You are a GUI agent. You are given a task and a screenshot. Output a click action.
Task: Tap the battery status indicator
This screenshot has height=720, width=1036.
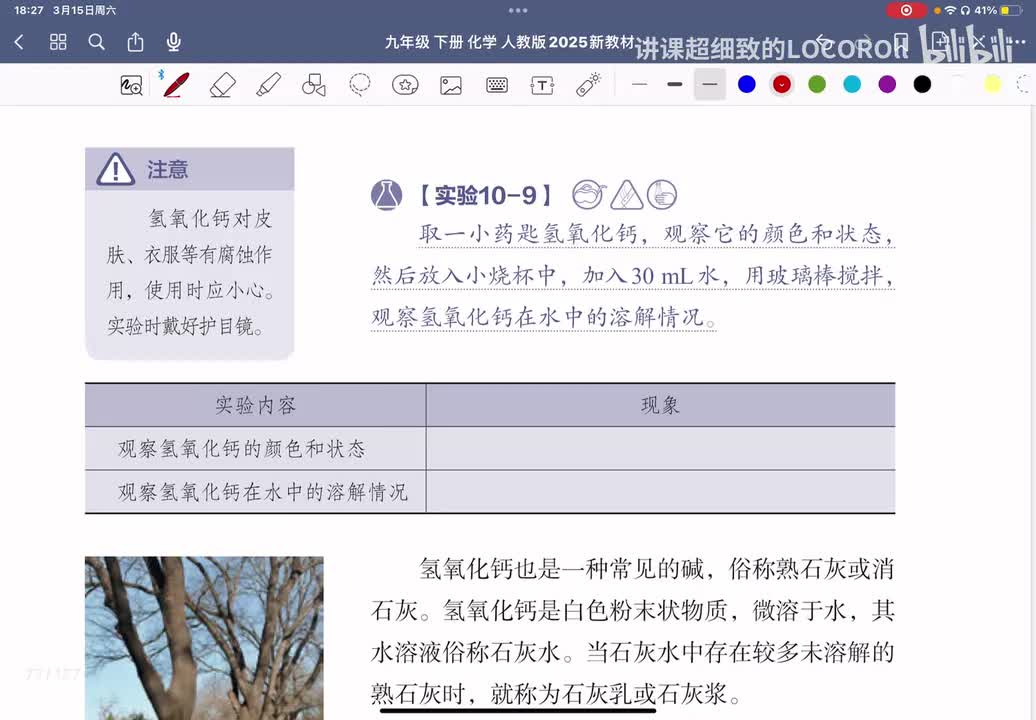pyautogui.click(x=1012, y=11)
